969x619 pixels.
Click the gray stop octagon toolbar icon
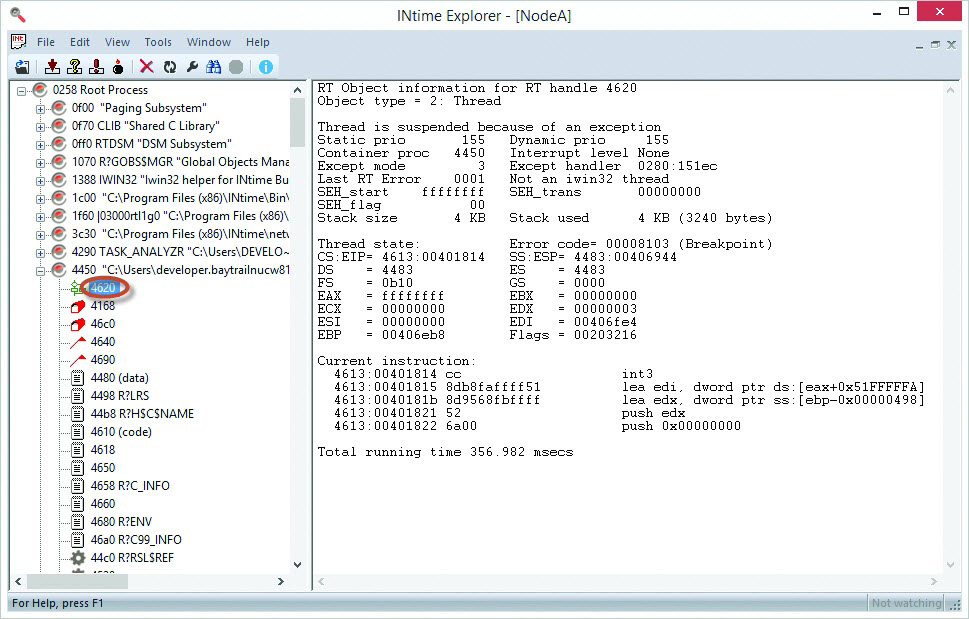pyautogui.click(x=236, y=67)
